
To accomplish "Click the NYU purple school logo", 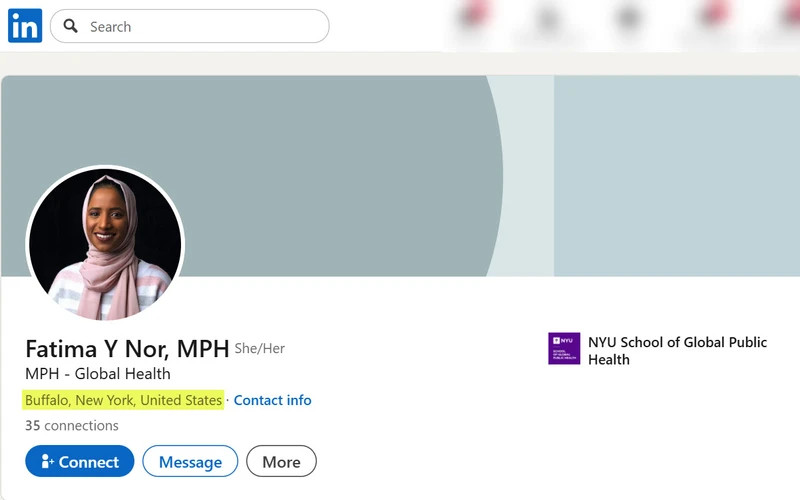I will click(564, 348).
